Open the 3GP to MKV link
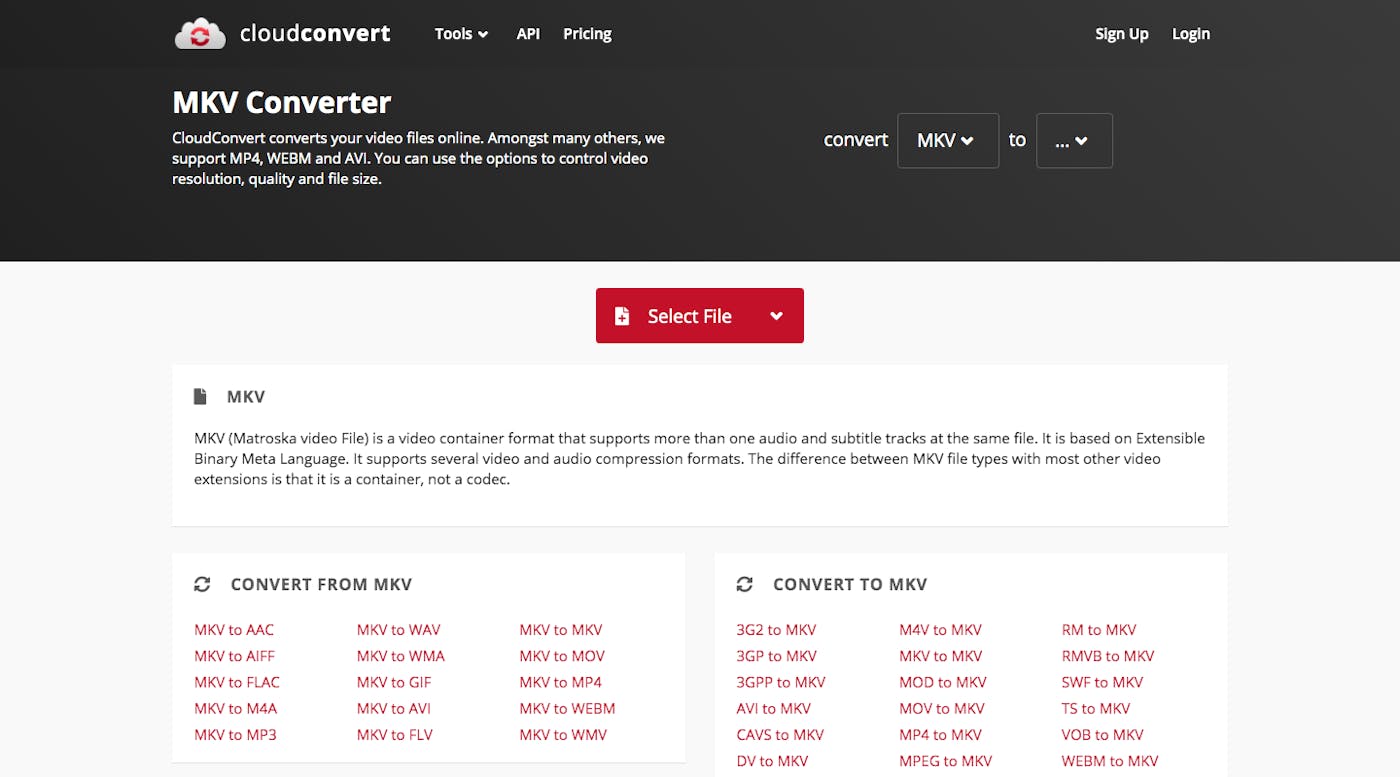1400x777 pixels. pos(776,656)
